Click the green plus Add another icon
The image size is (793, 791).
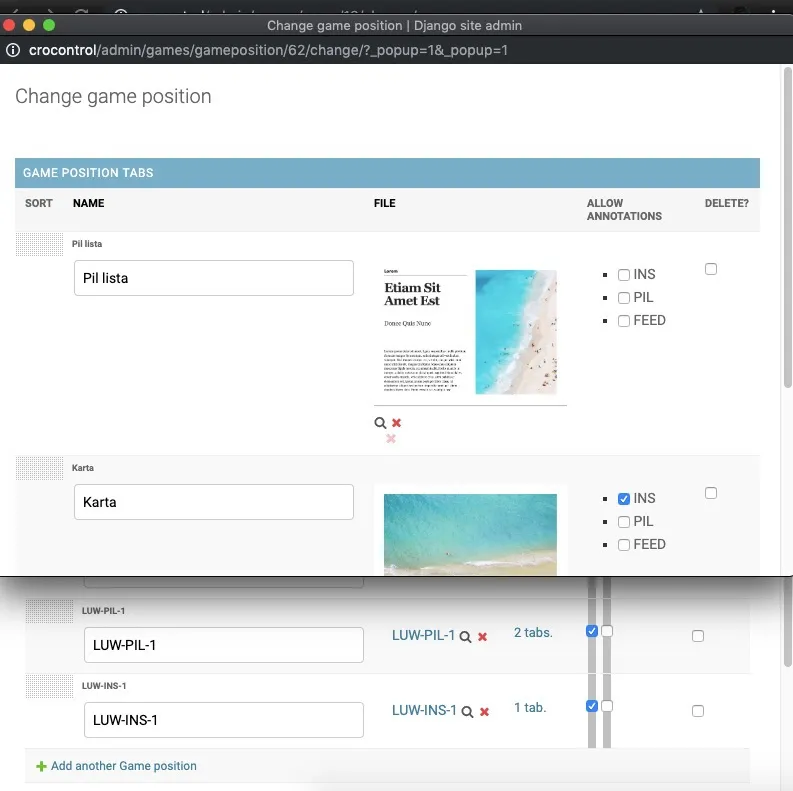[41, 766]
